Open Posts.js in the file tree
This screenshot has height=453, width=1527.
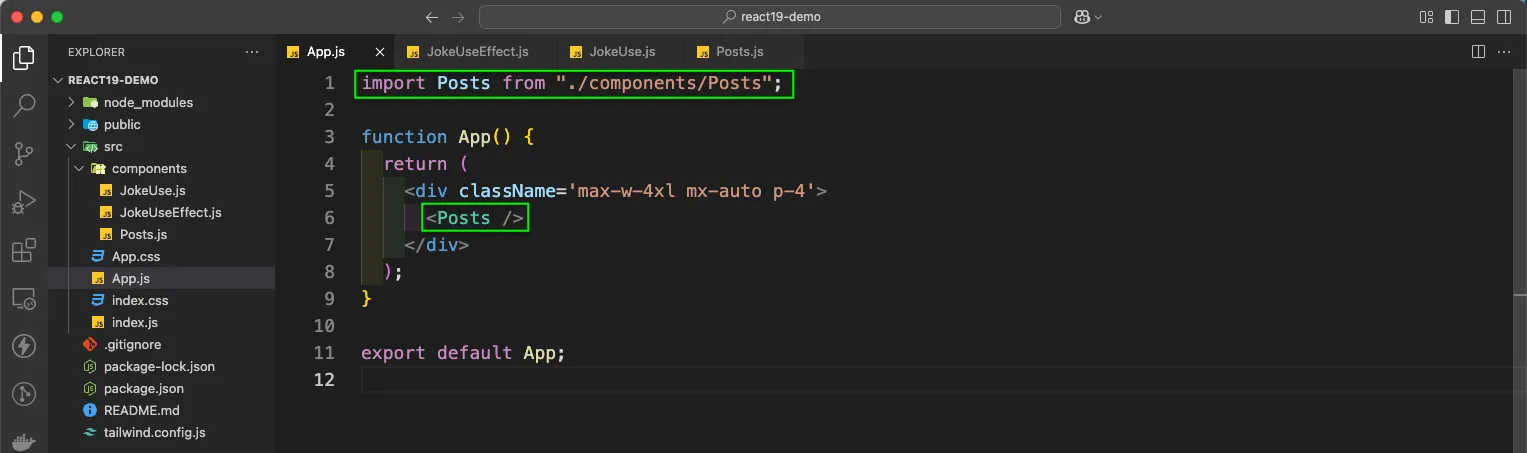coord(161,234)
